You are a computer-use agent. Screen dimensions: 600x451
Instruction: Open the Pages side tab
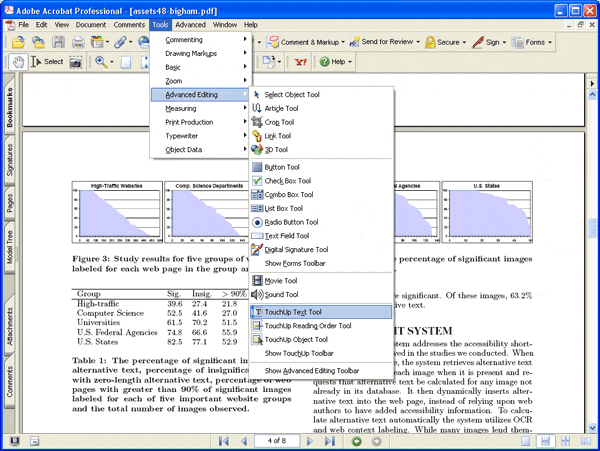pos(10,203)
